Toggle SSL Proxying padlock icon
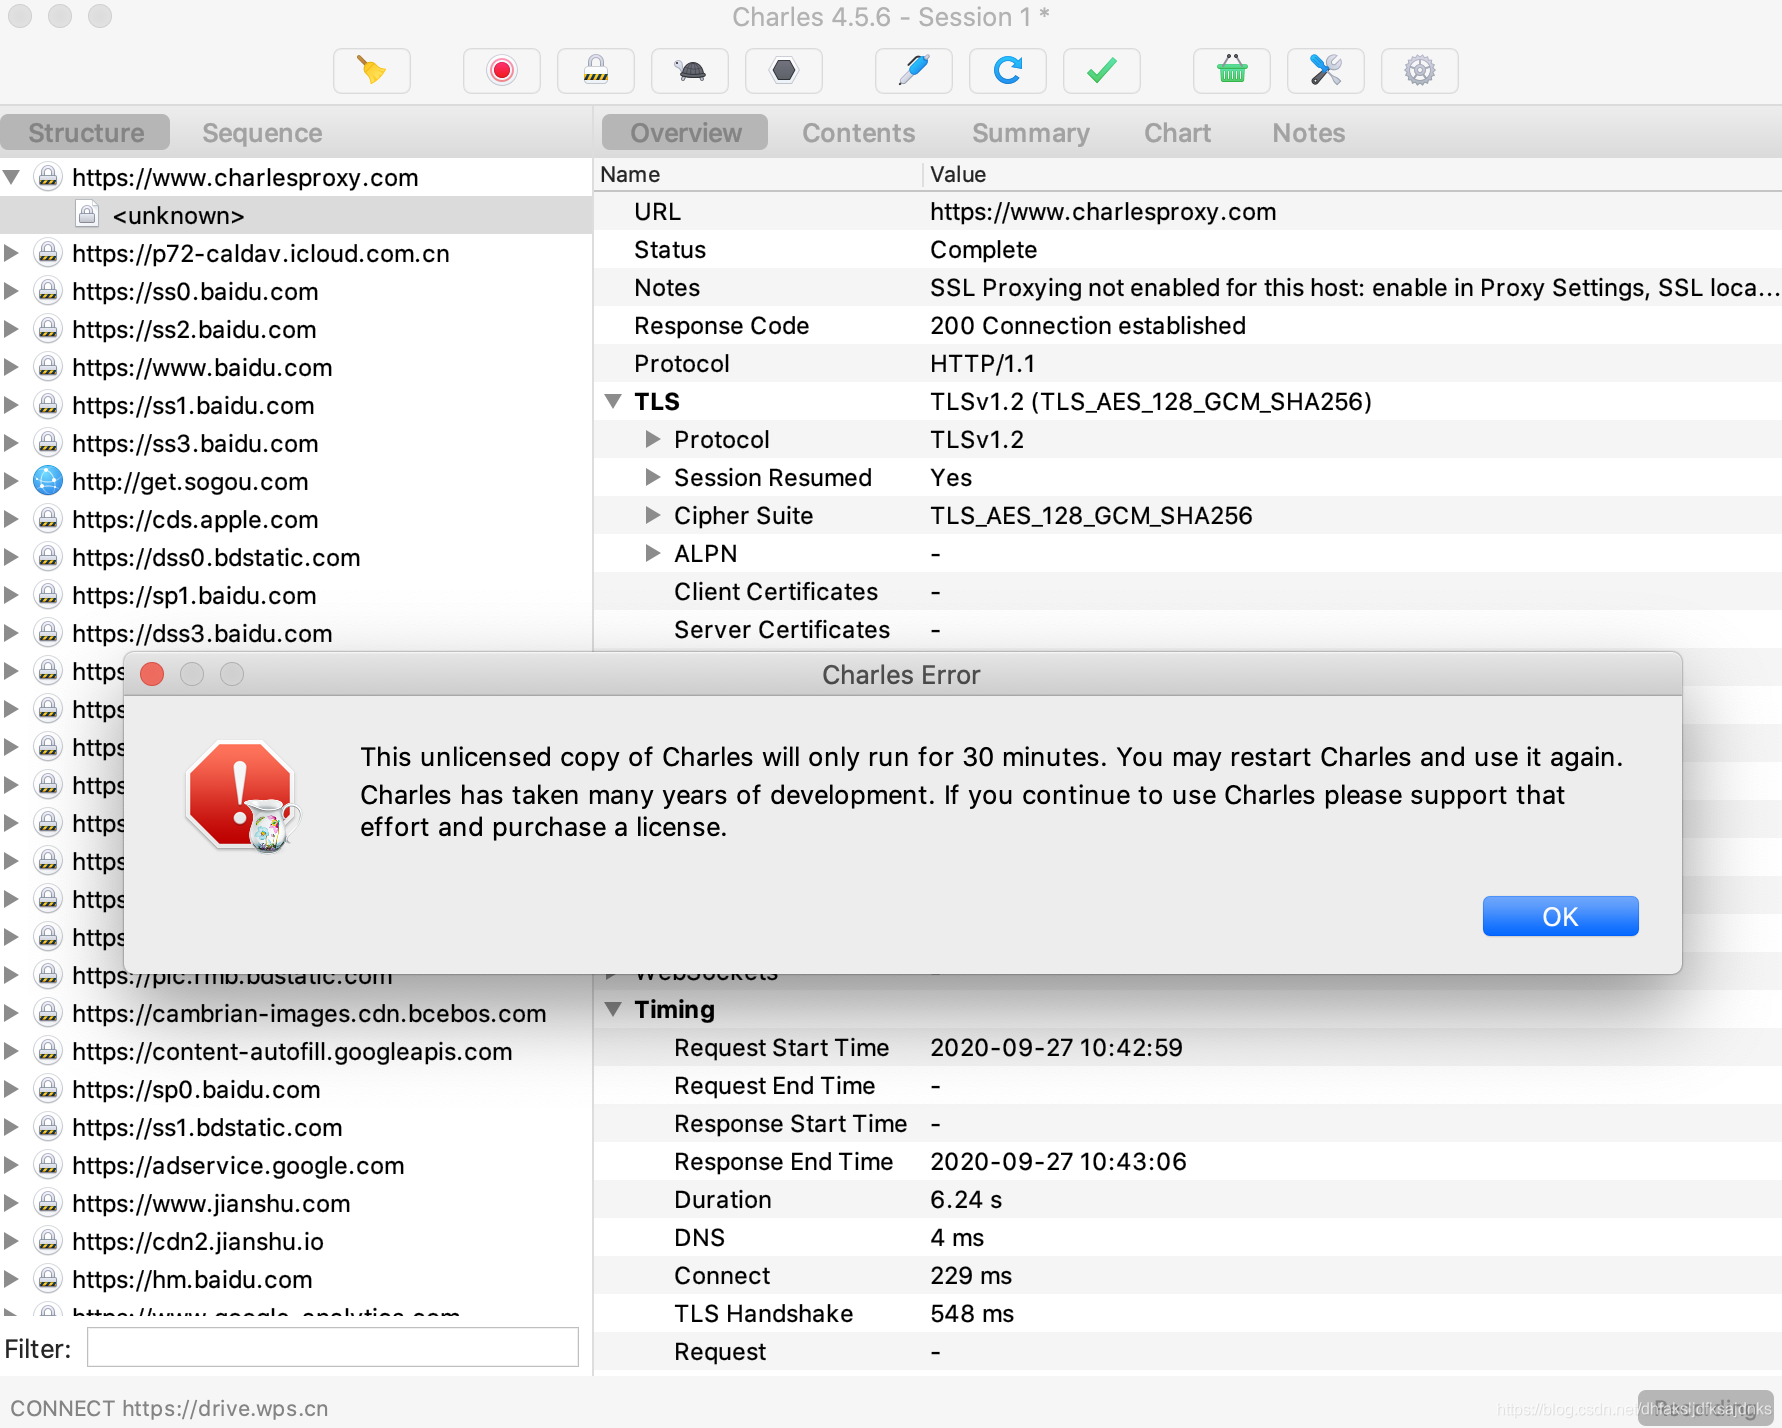Screen dimensions: 1782x1428 coord(596,71)
